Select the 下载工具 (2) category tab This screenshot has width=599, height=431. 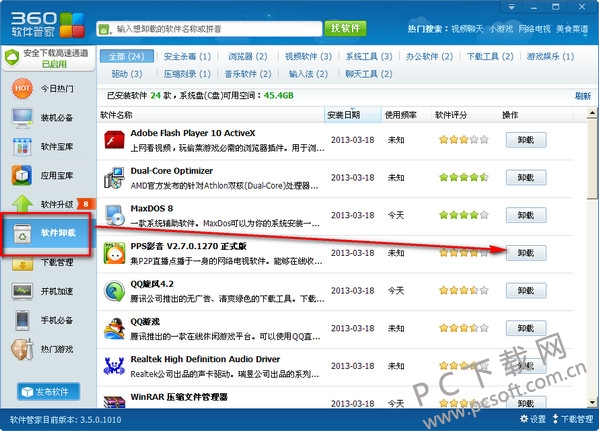coord(490,57)
